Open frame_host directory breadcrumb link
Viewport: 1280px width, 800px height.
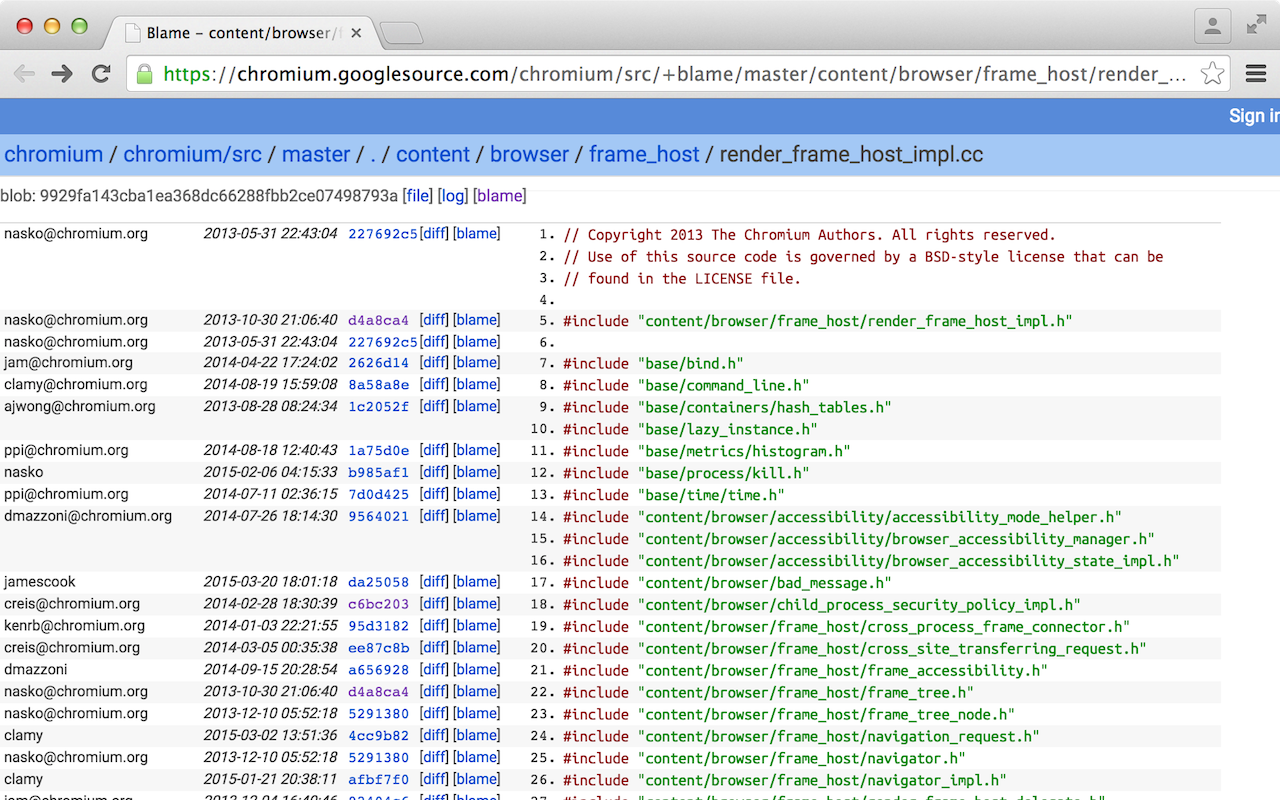click(644, 155)
